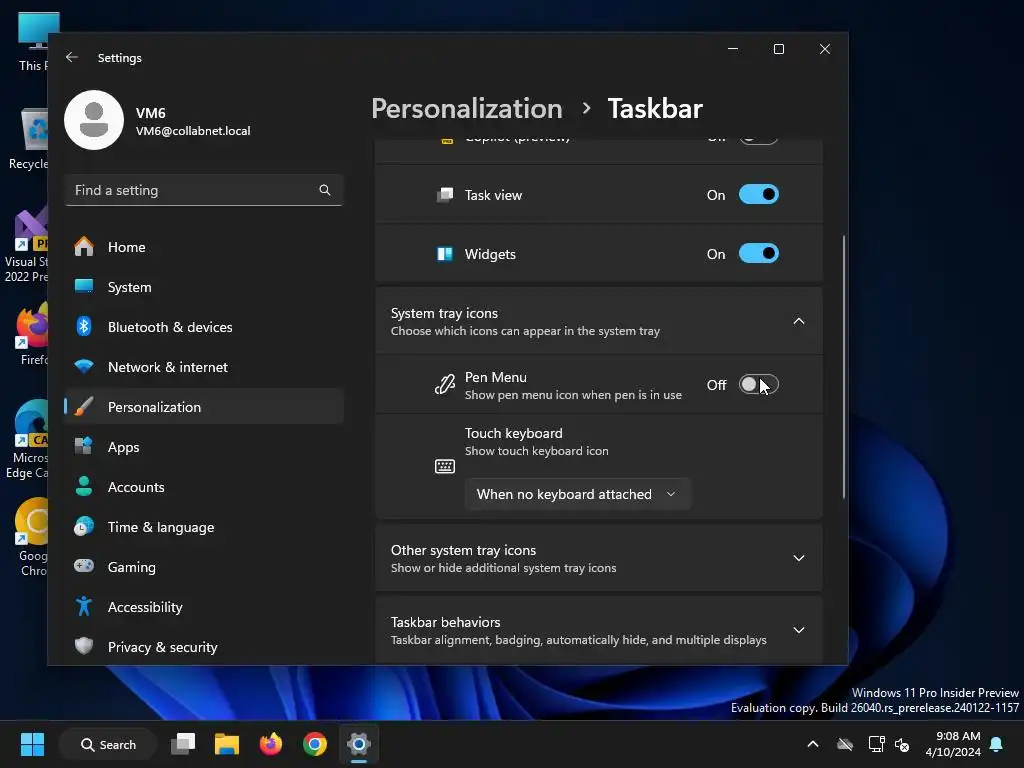Toggle the Task view switch off

(758, 195)
